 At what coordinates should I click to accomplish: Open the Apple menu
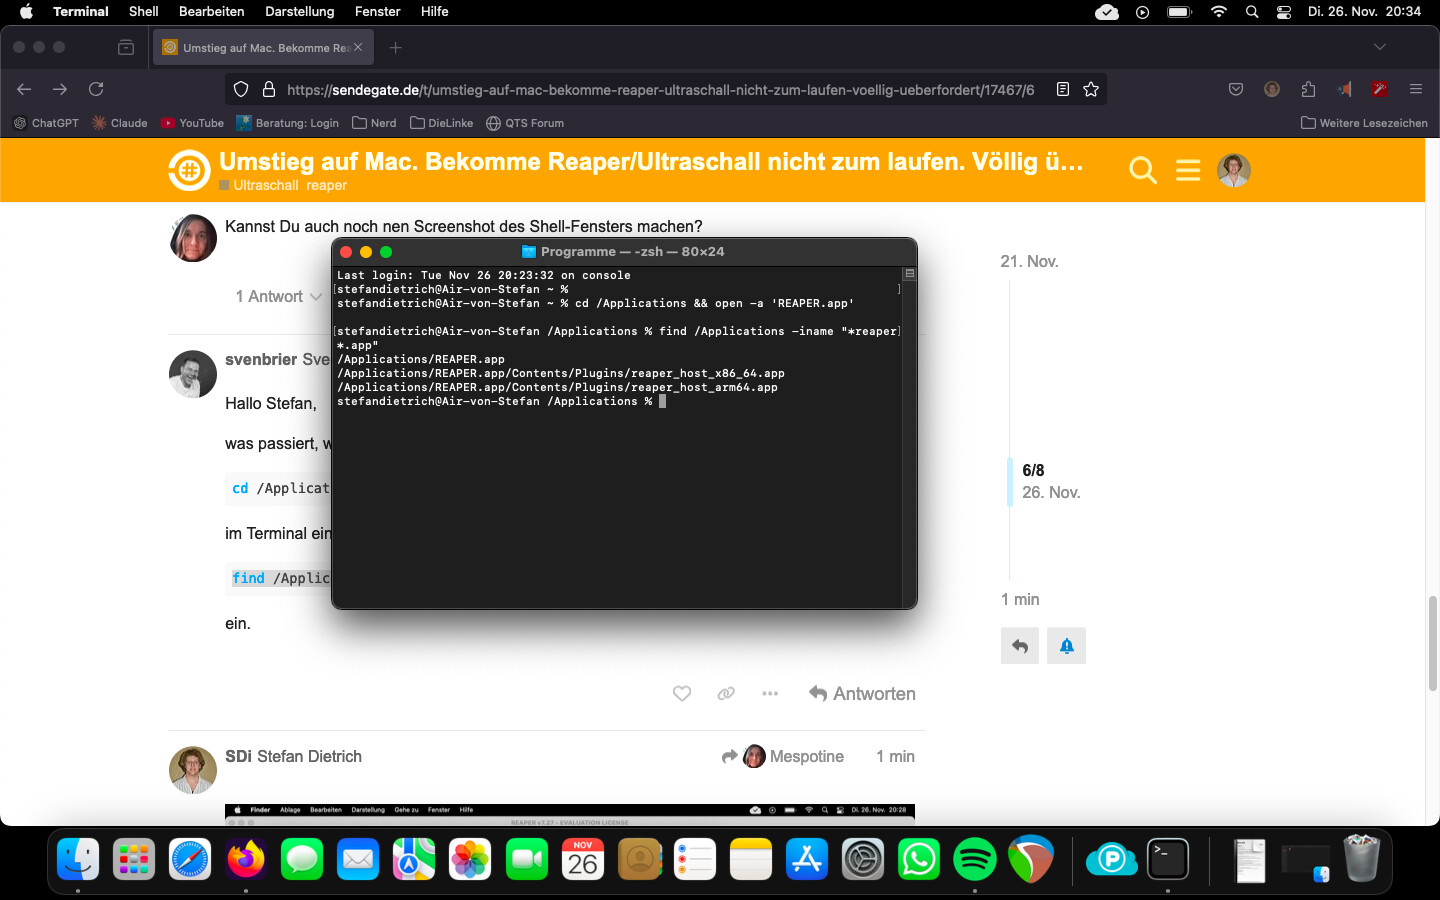click(x=27, y=12)
